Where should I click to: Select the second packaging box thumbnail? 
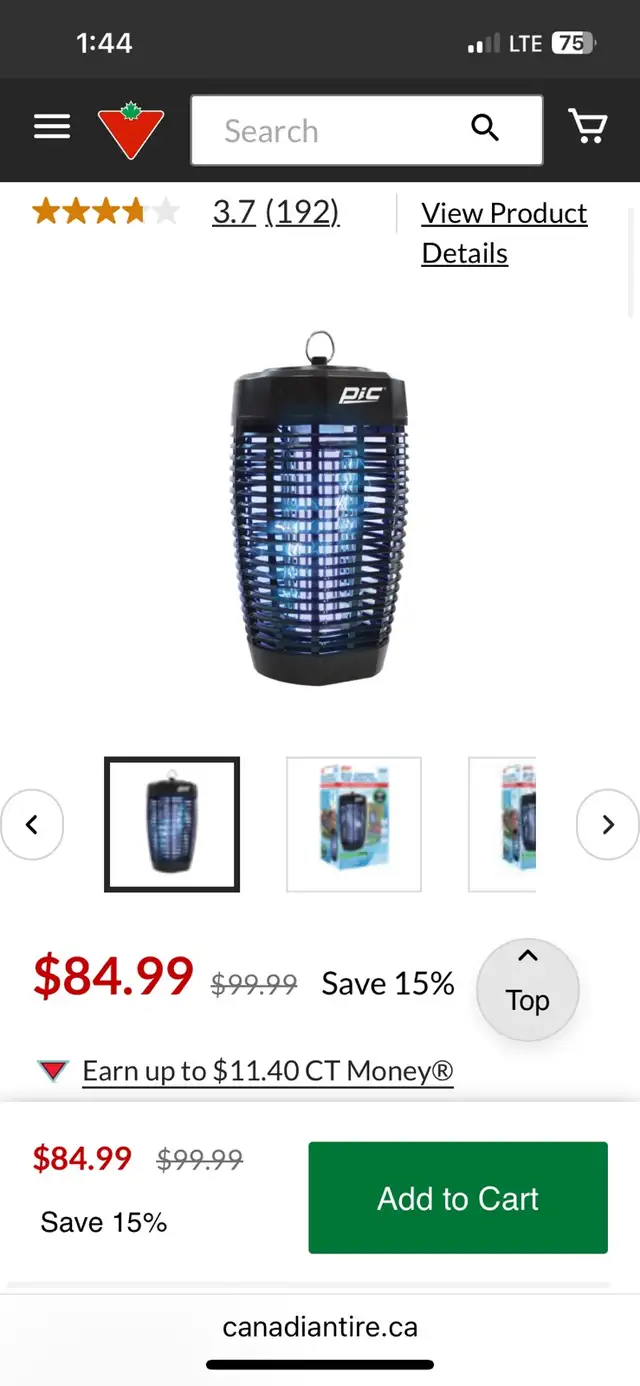(354, 824)
